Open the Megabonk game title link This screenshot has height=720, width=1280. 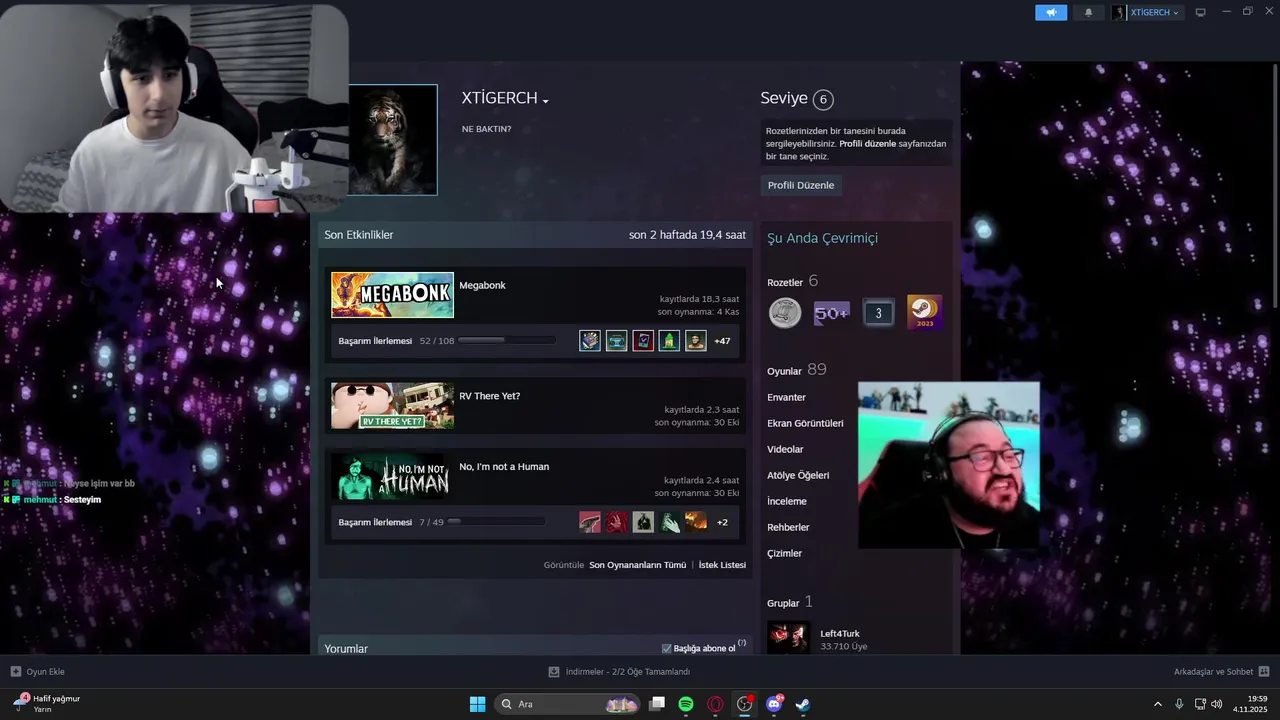click(482, 285)
